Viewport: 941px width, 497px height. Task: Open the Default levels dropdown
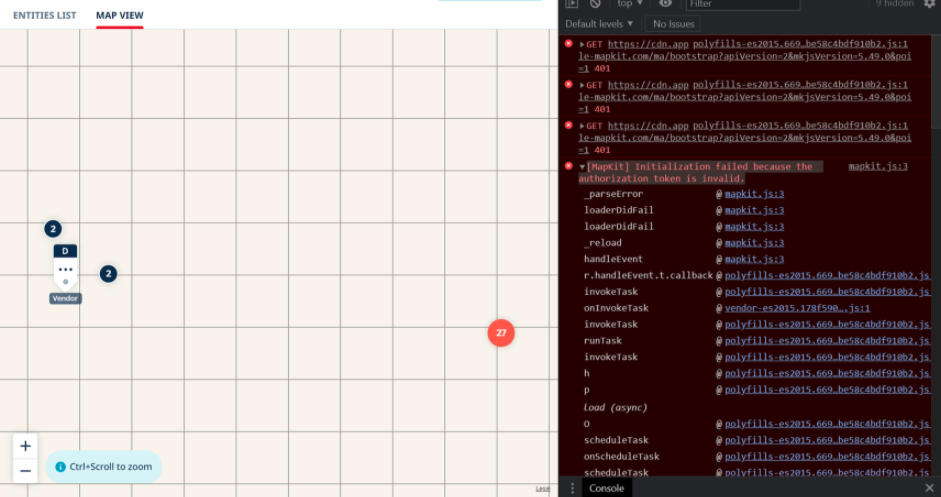599,24
